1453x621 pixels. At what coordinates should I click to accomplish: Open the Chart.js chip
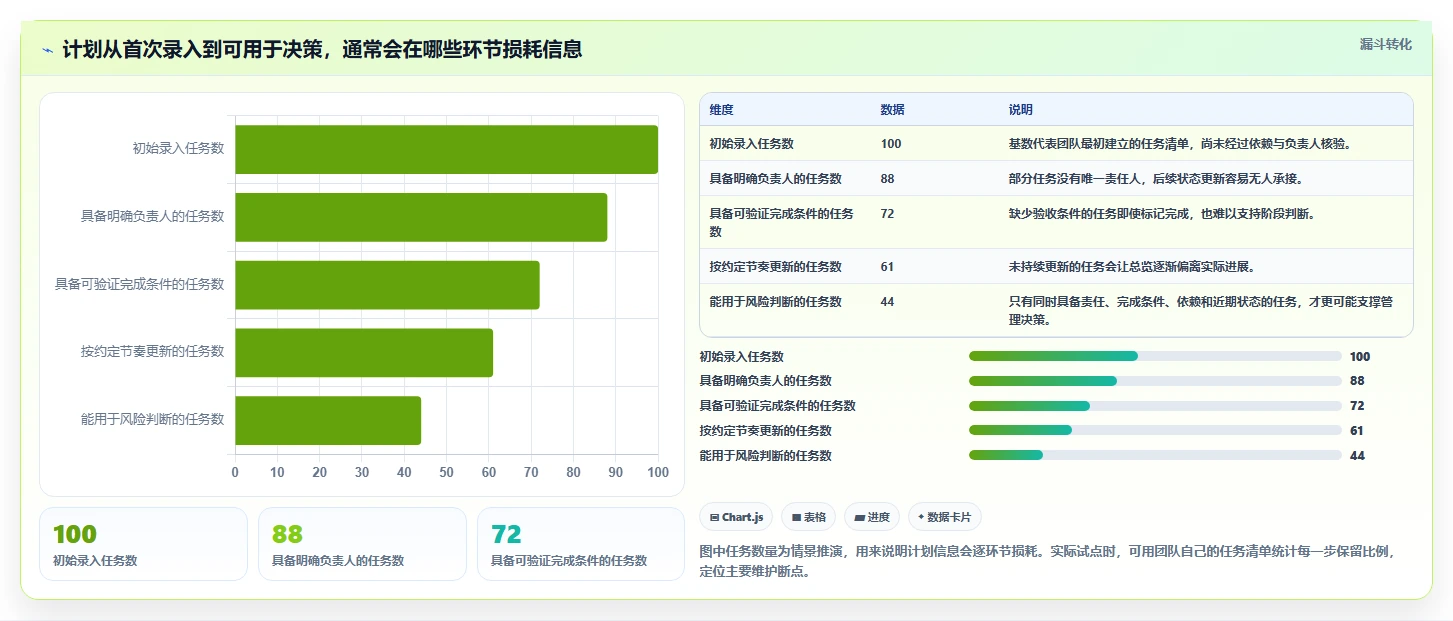click(736, 517)
